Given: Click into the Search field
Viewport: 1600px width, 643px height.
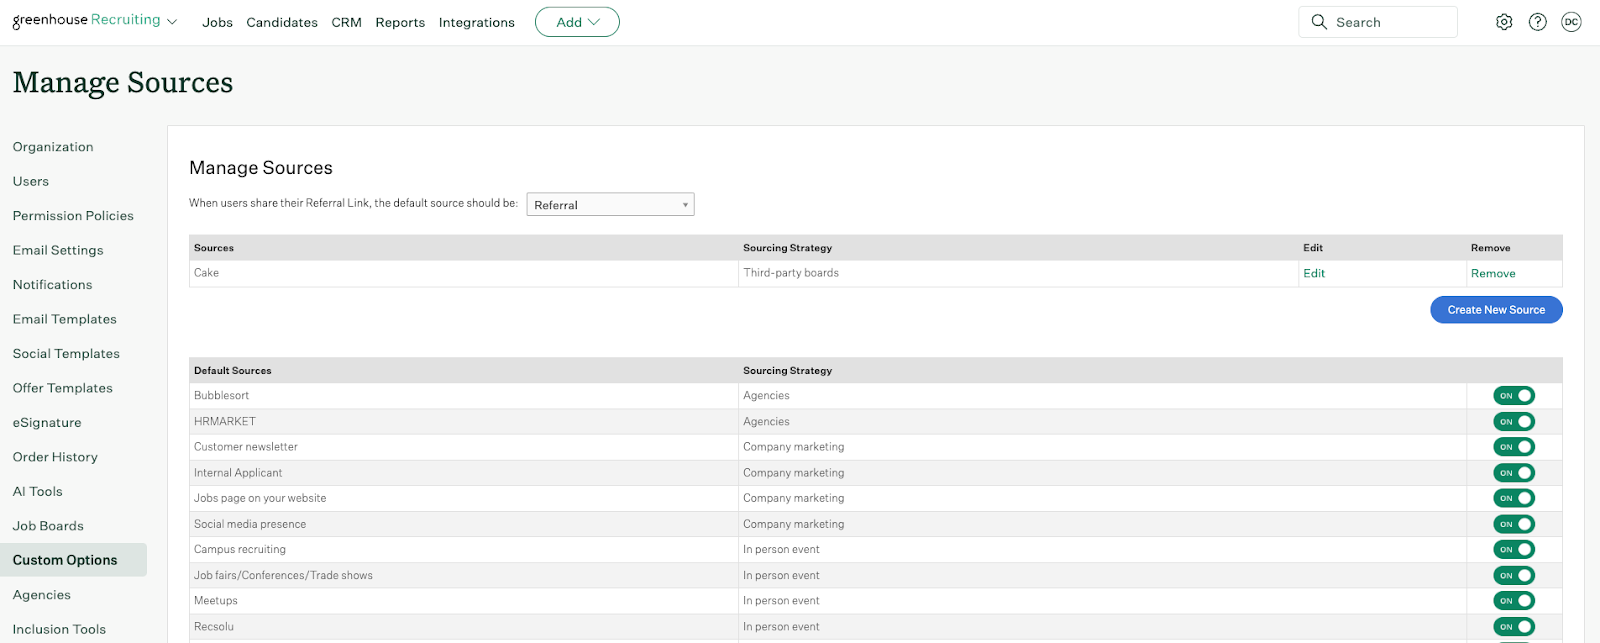Looking at the screenshot, I should [1378, 22].
